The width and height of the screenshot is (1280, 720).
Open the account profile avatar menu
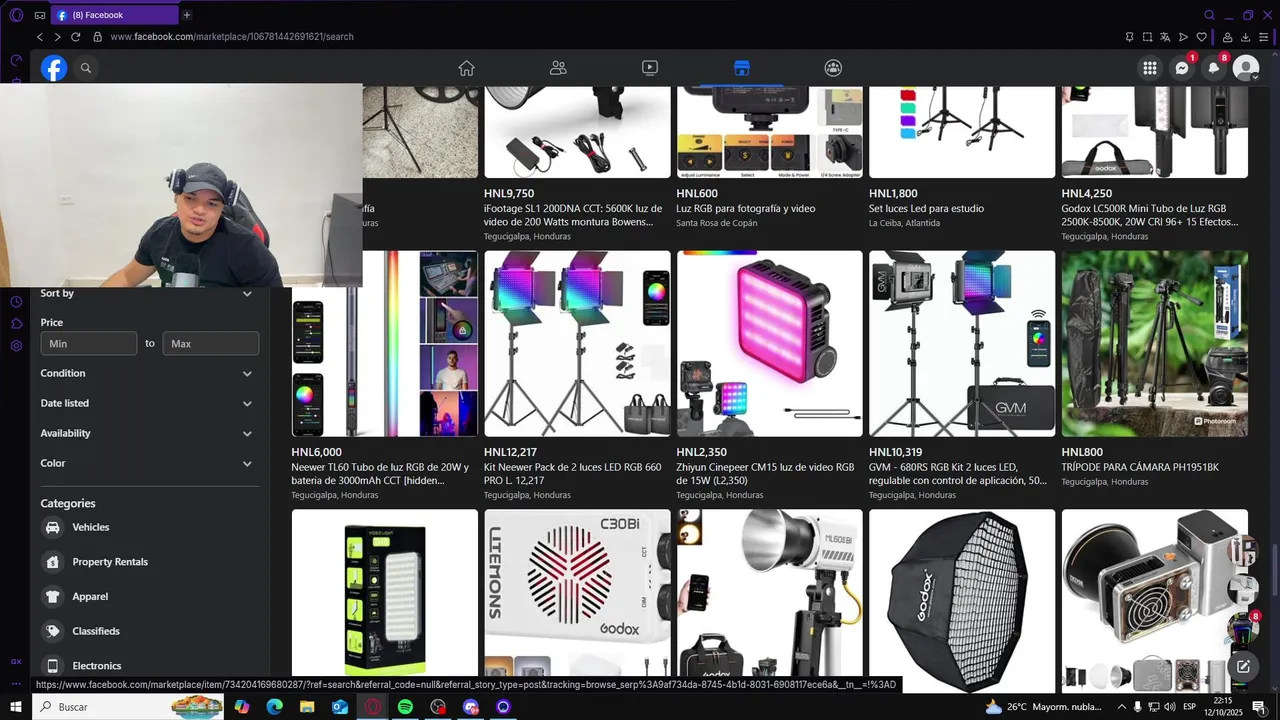point(1246,68)
